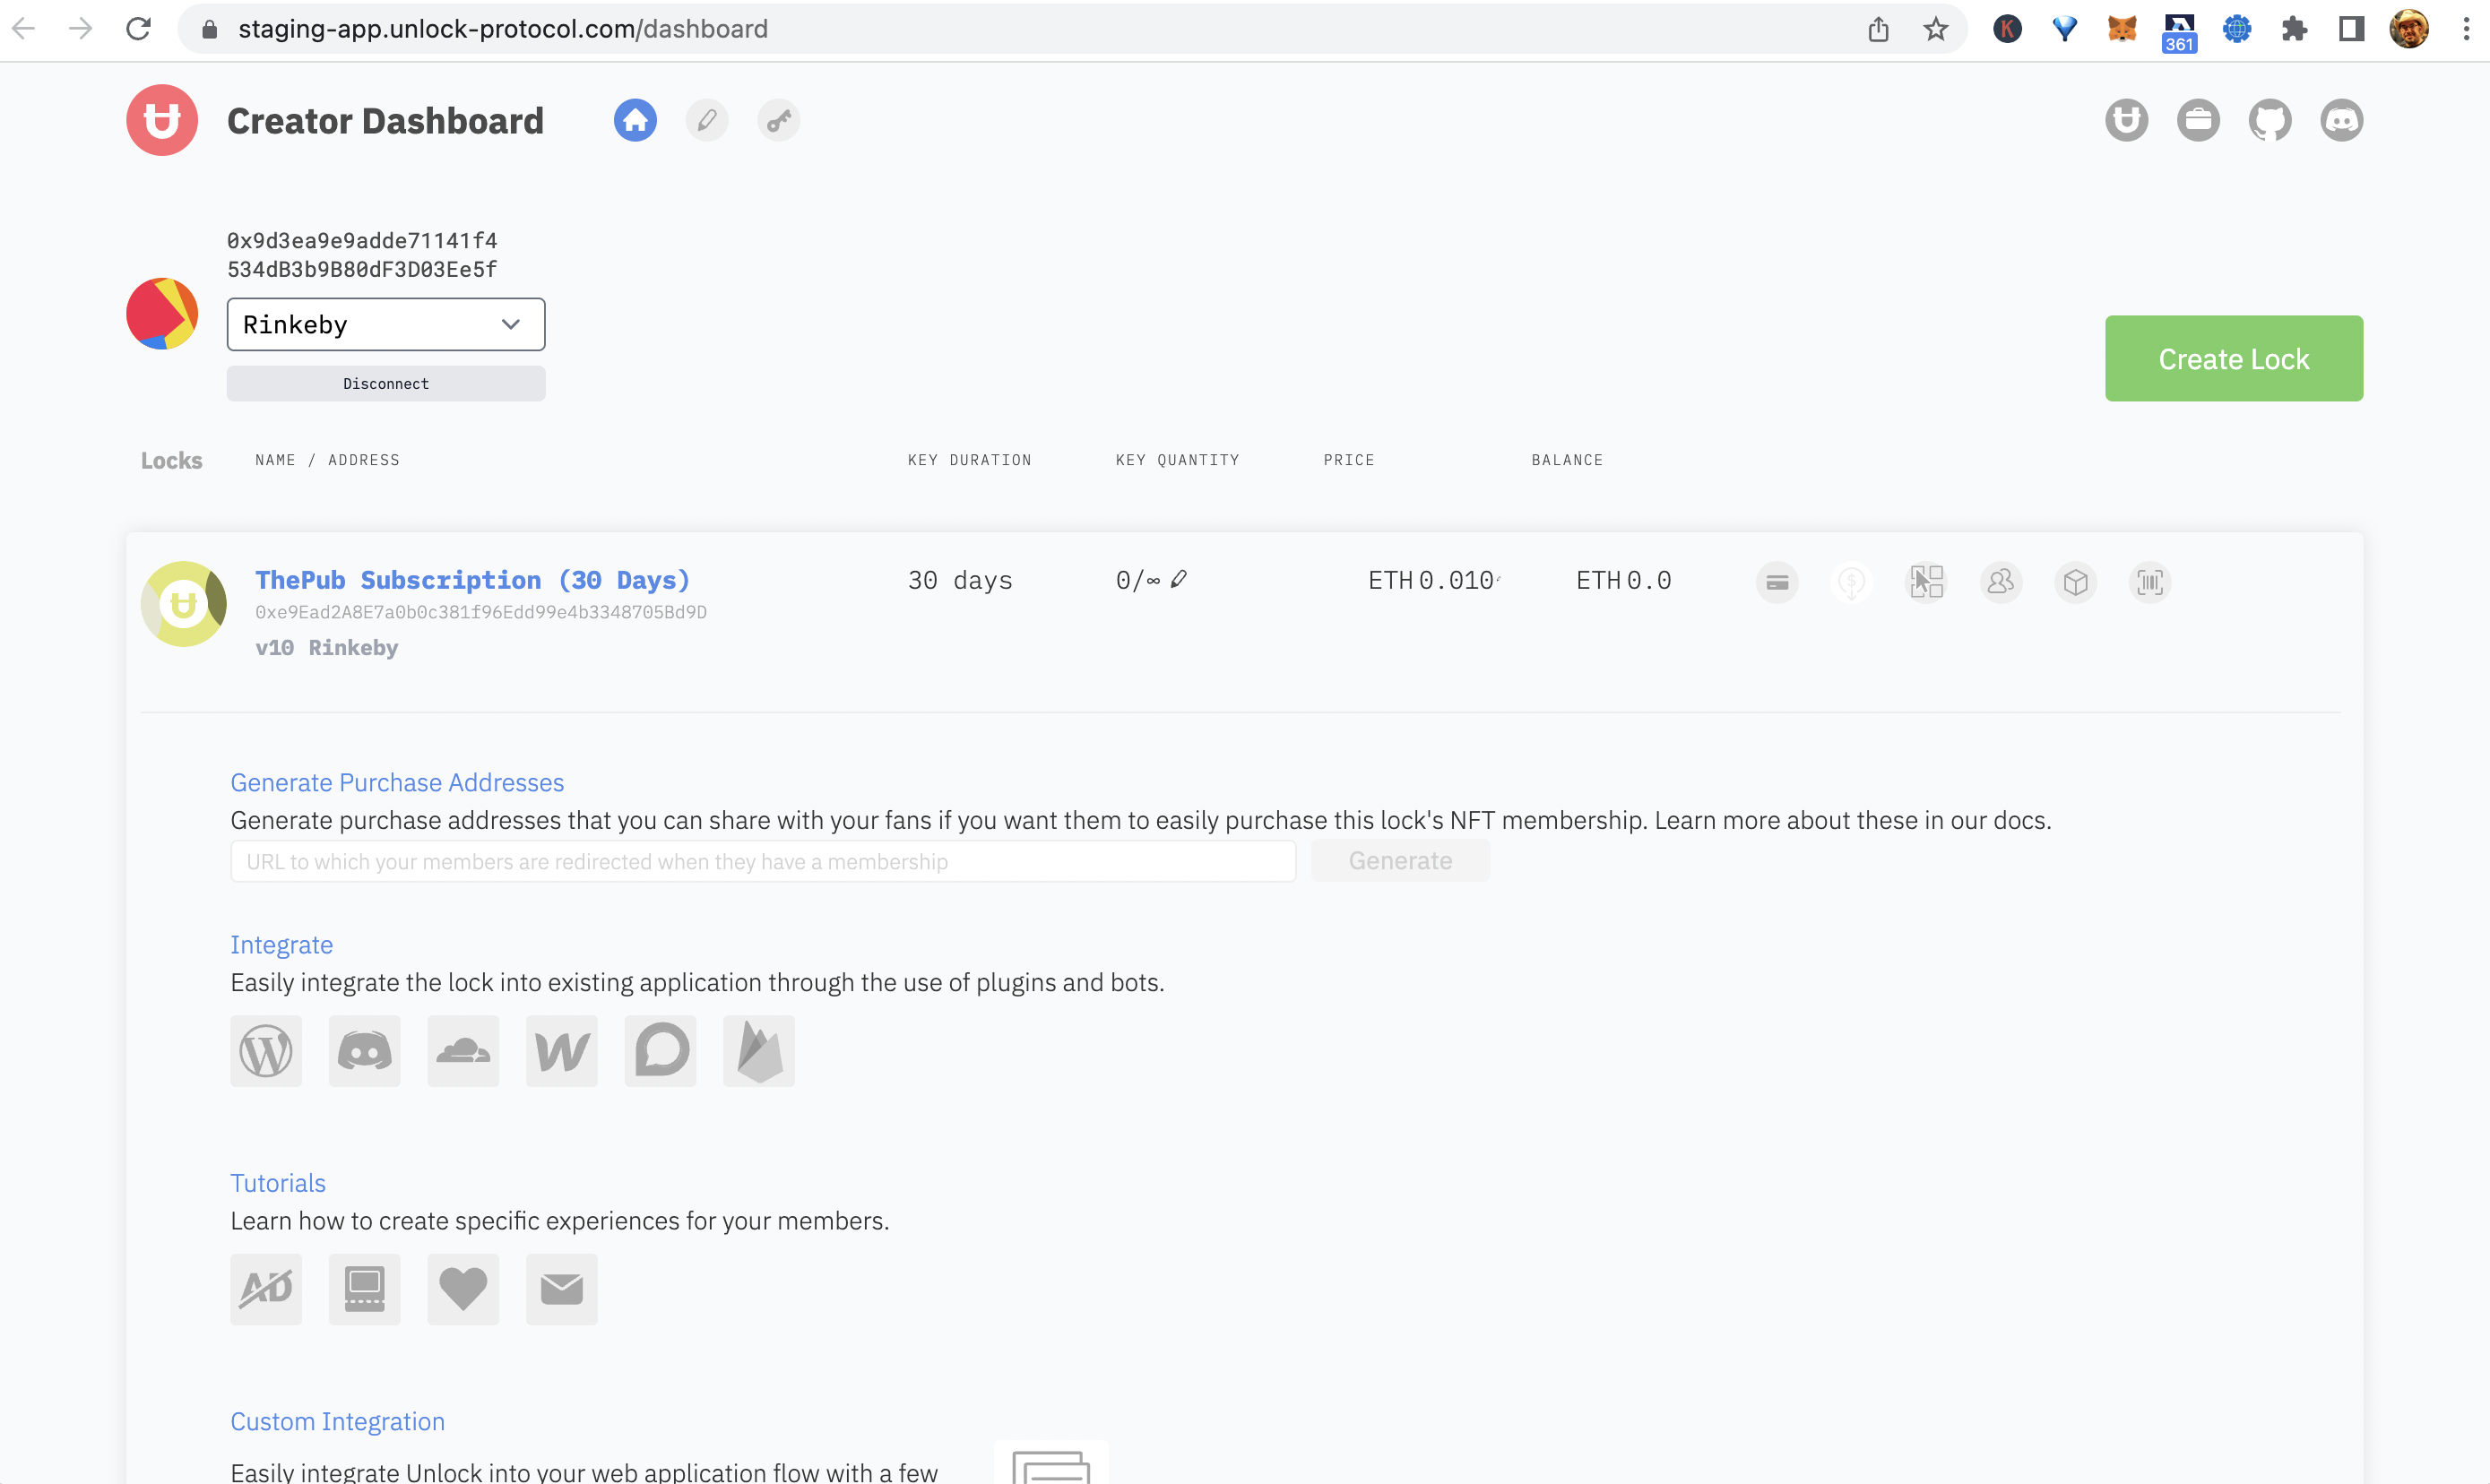Expand the key quantity editor pencil
The height and width of the screenshot is (1484, 2490).
pos(1181,578)
